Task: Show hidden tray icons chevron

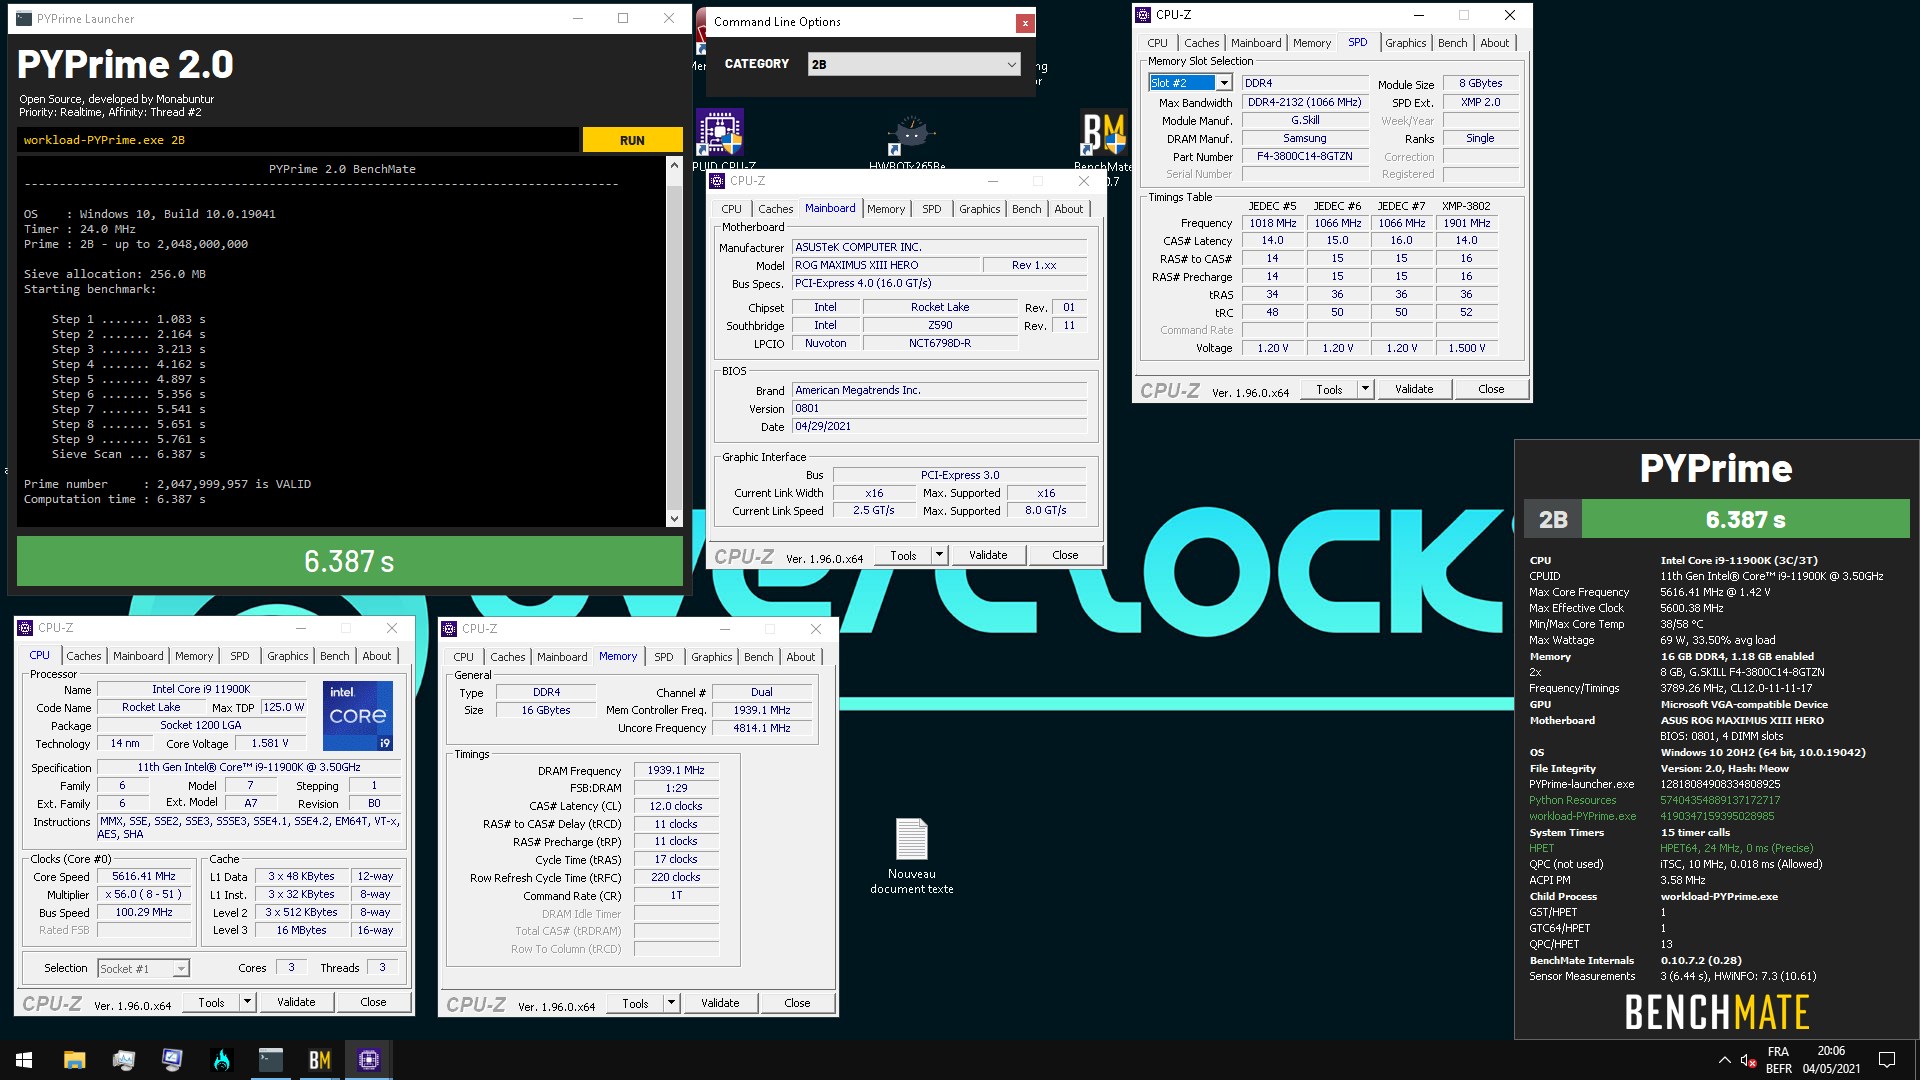Action: [x=1724, y=1060]
